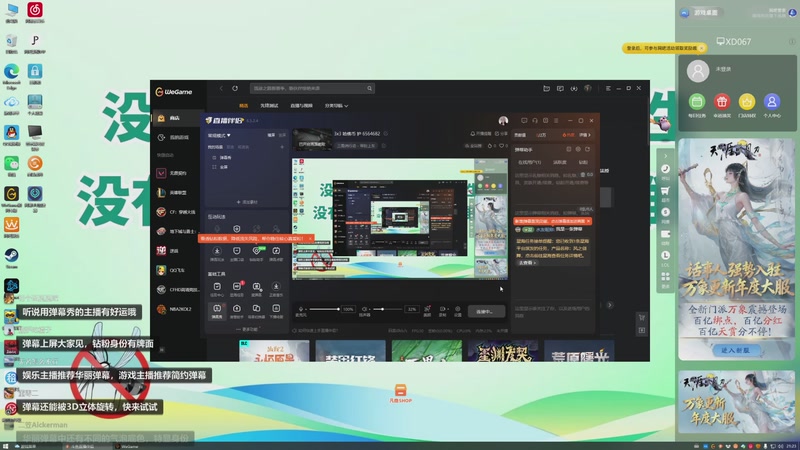
Task: Click the cart icon in right side strip
Action: pos(665,191)
